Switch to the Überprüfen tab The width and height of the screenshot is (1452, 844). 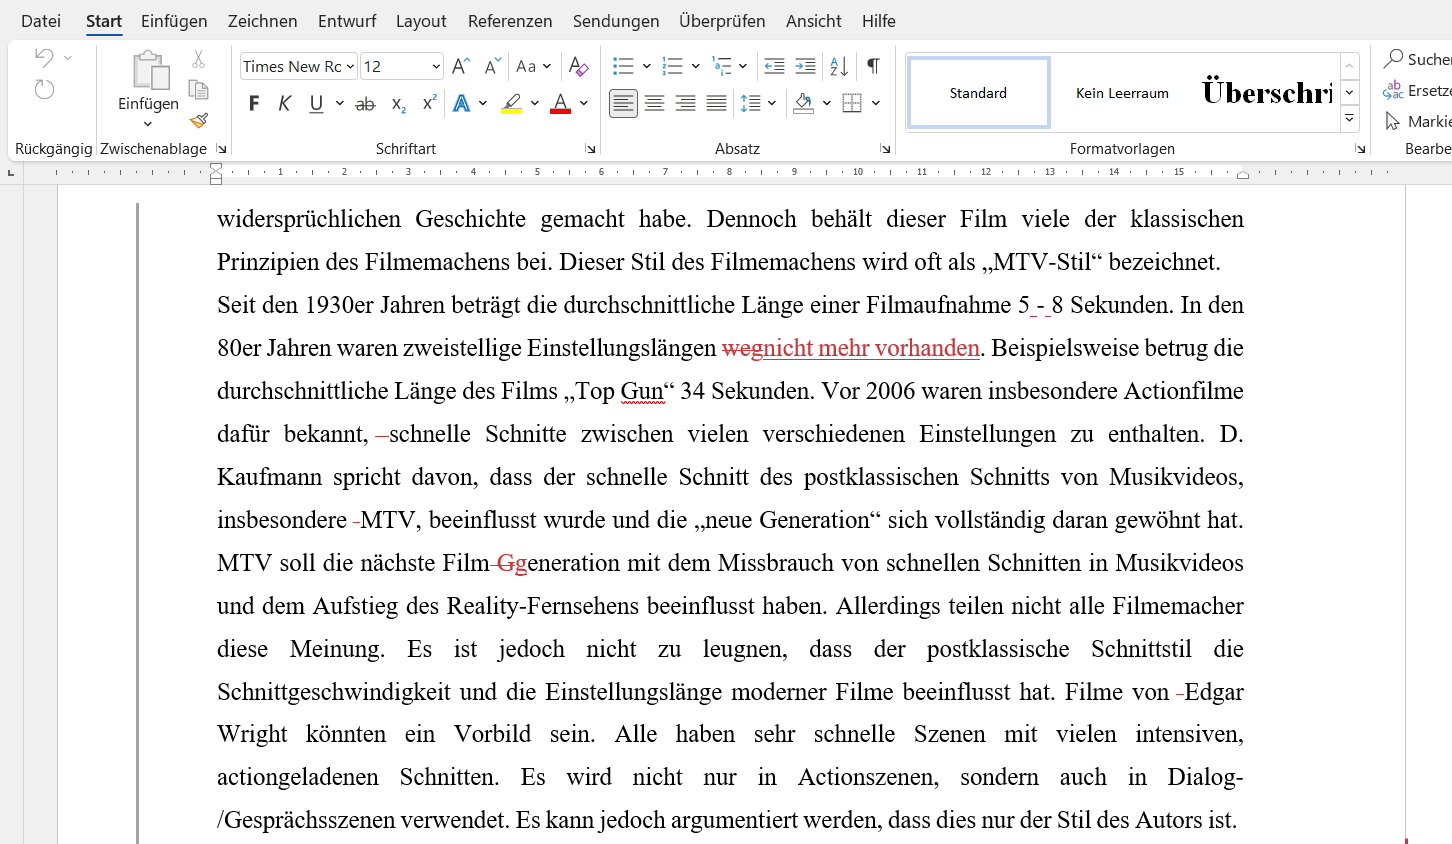(x=721, y=21)
